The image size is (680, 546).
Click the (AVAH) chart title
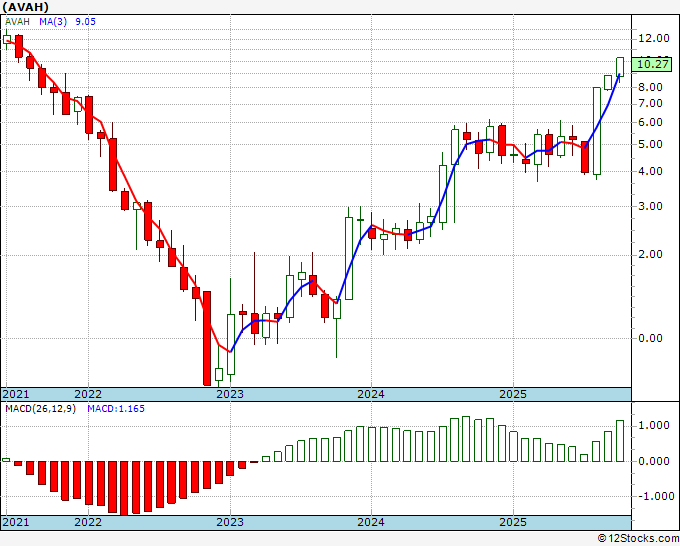[26, 7]
